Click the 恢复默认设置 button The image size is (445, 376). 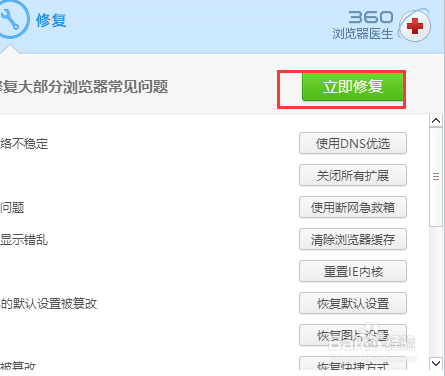tap(353, 303)
